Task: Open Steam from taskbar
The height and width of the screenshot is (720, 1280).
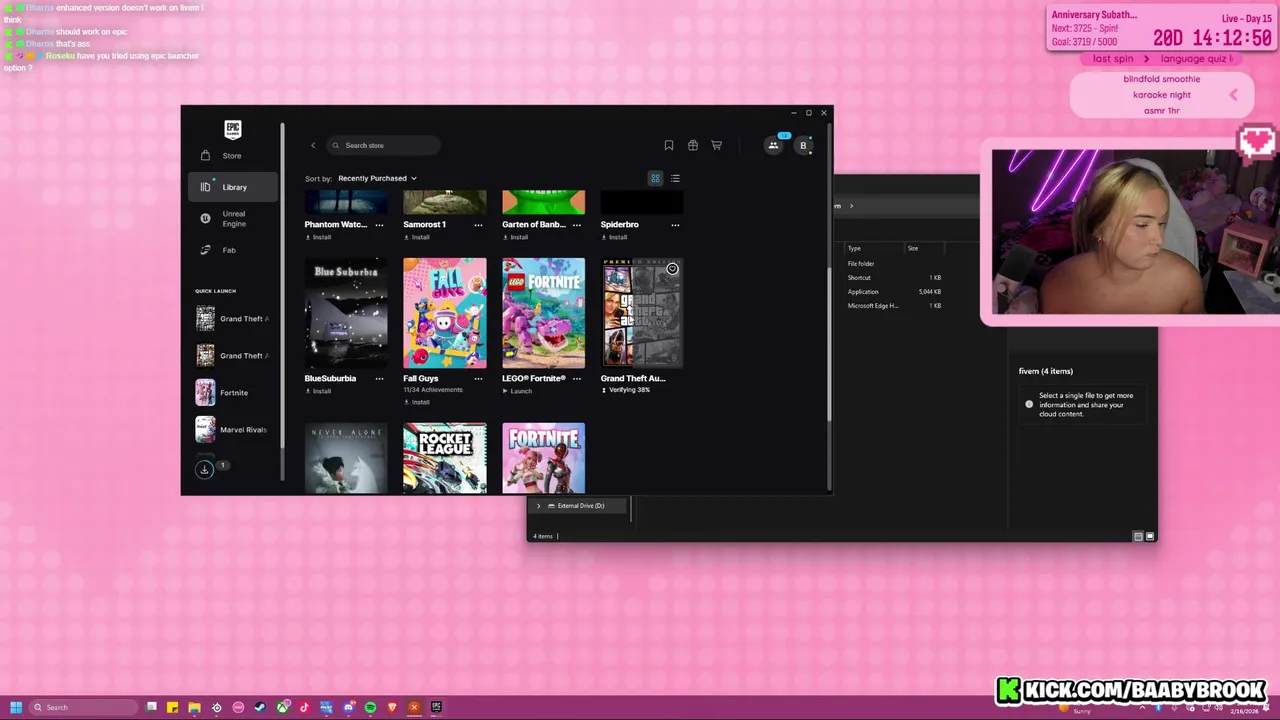Action: click(x=260, y=707)
